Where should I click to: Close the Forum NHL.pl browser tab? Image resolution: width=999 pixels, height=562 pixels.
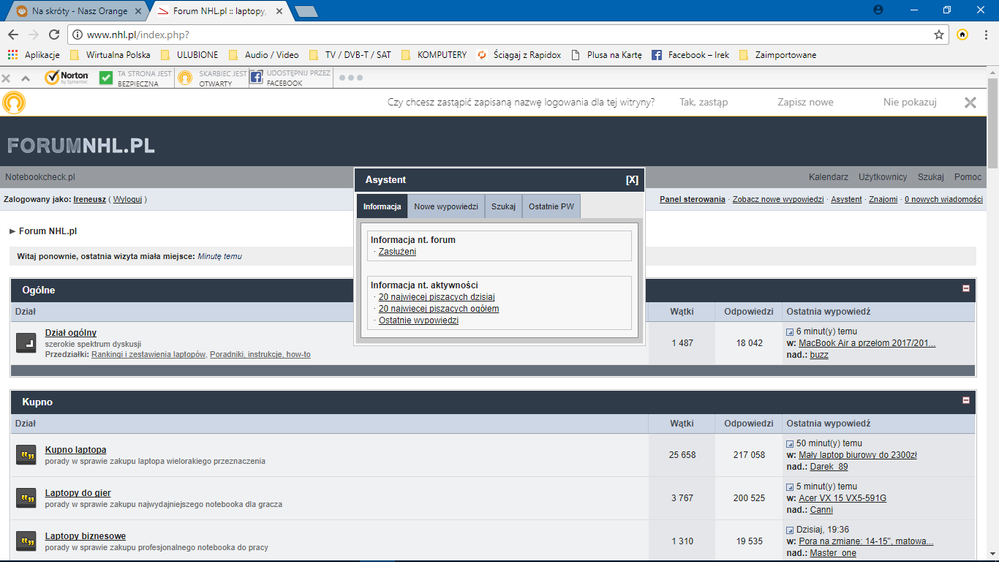pos(279,11)
